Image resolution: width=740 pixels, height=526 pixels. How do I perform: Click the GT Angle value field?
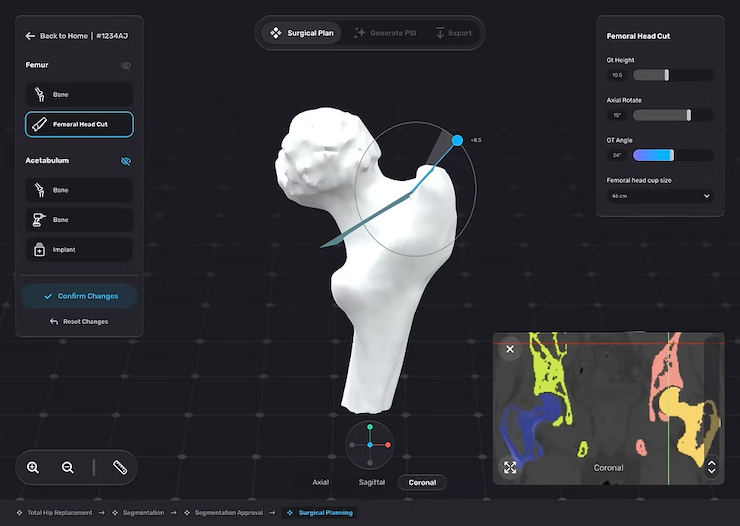pos(617,155)
